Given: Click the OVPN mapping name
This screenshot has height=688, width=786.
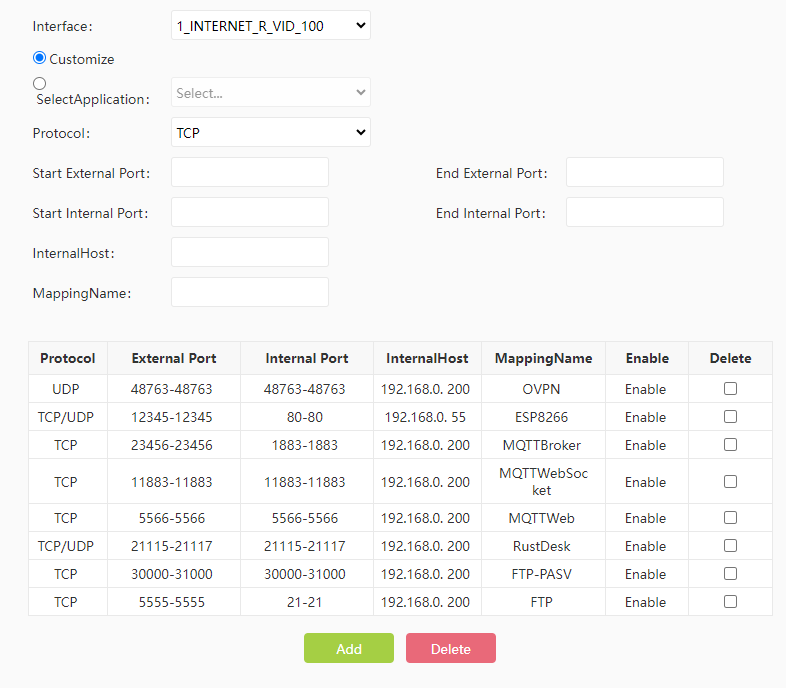Looking at the screenshot, I should coord(541,389).
